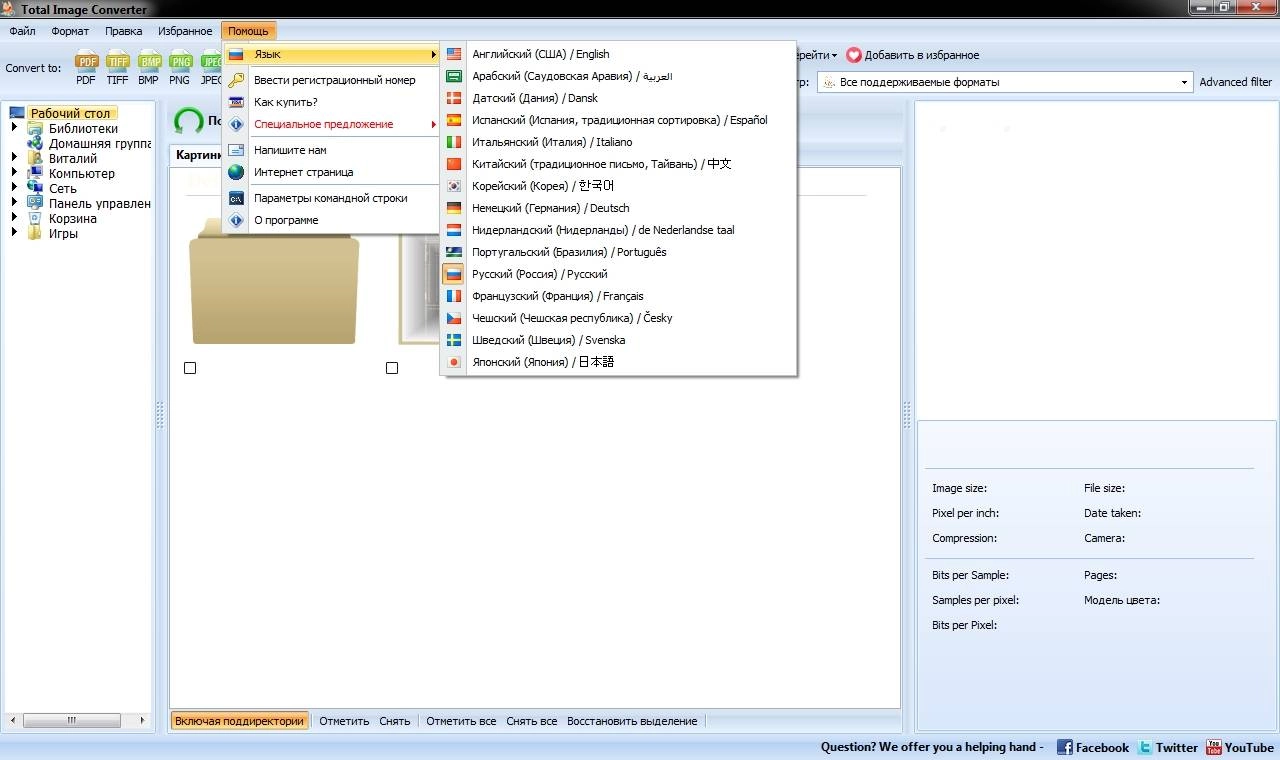1280x760 pixels.
Task: Choose the TIFF conversion icon
Action: point(118,62)
